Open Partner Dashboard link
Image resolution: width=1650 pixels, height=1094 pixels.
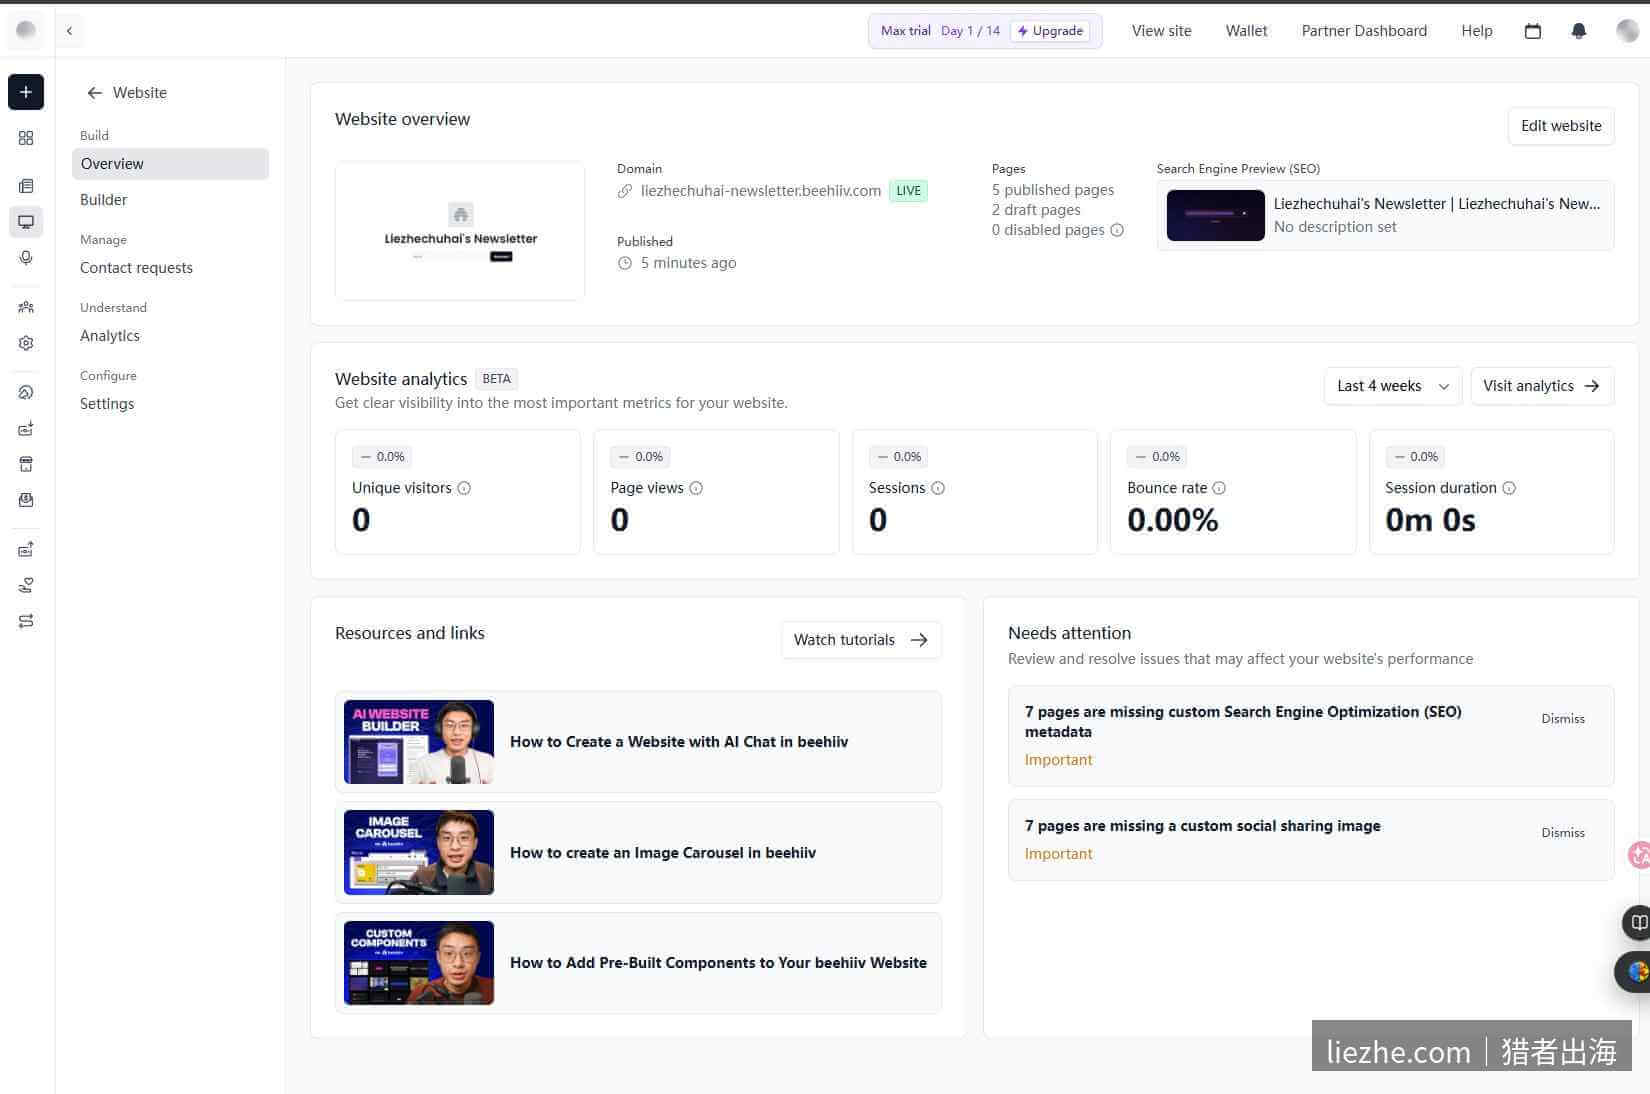tap(1364, 31)
